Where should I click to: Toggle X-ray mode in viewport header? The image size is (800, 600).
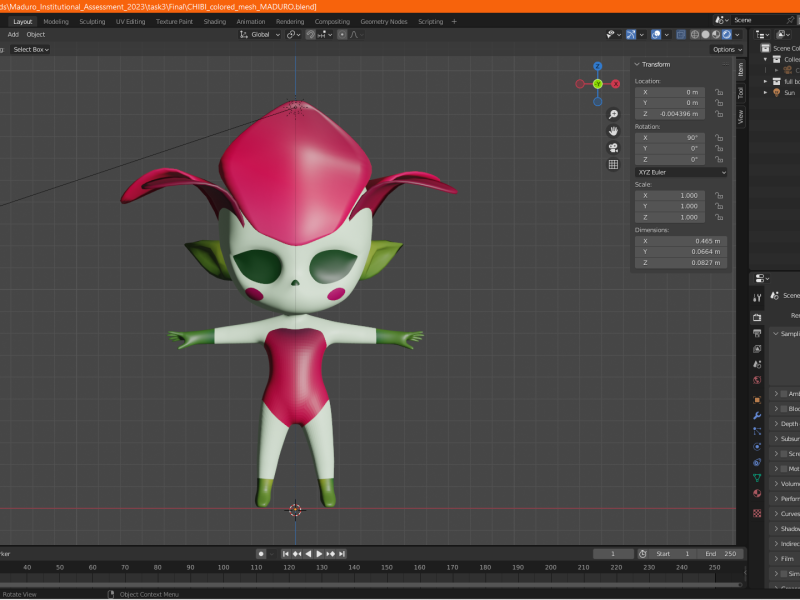[x=680, y=34]
